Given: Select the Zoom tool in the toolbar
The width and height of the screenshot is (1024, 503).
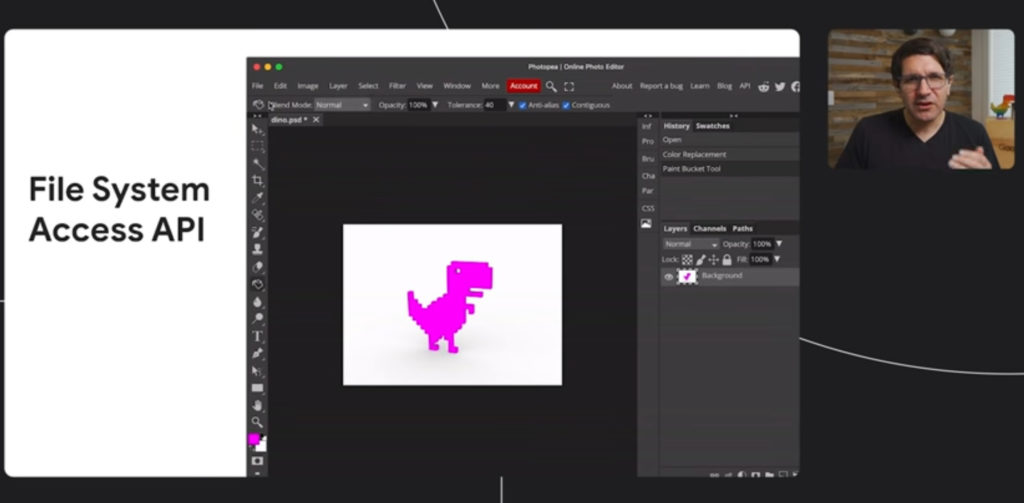Looking at the screenshot, I should (257, 422).
